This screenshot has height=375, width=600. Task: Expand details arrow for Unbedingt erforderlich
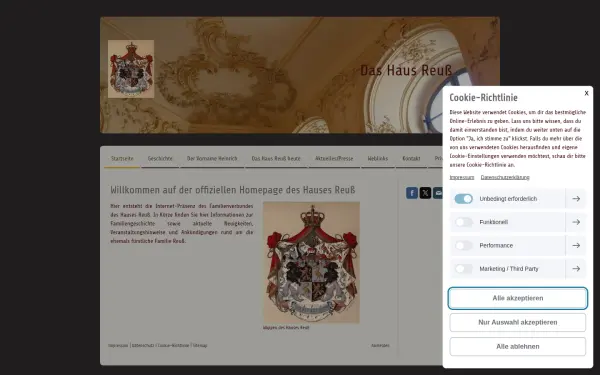click(576, 199)
